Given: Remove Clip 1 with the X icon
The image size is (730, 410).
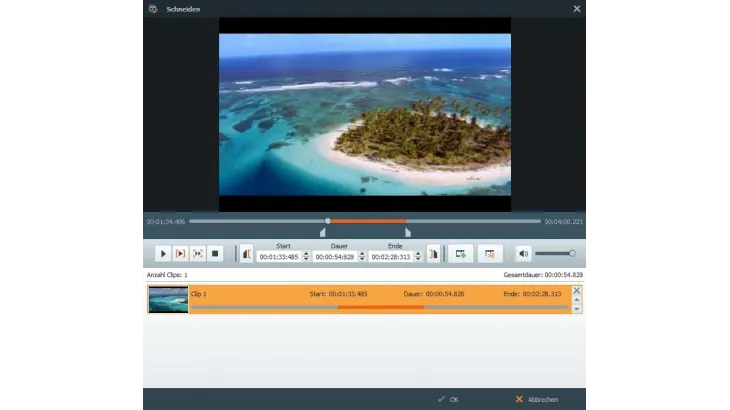Looking at the screenshot, I should click(576, 290).
